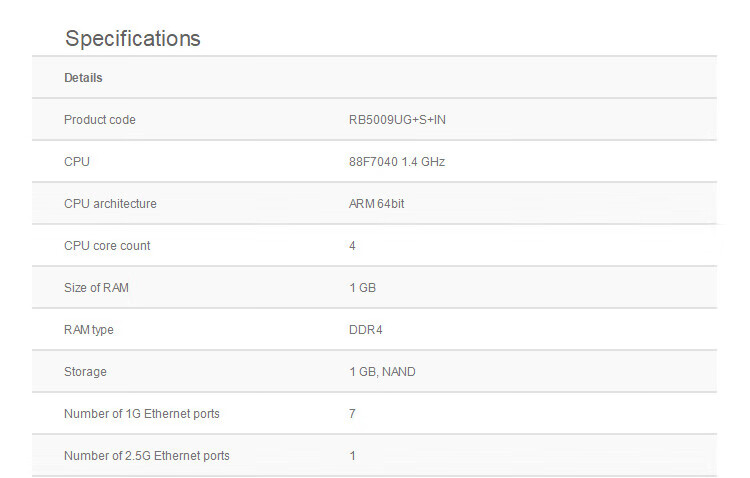Click Number of 2.5G Ethernet ports label

[x=147, y=456]
